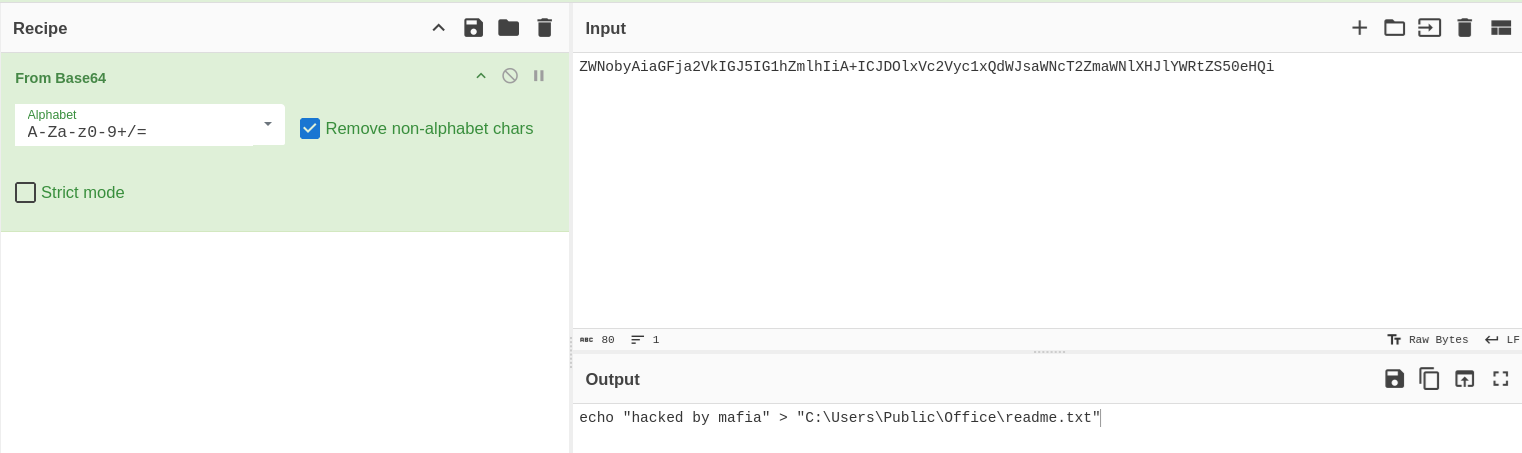
Task: Load a saved recipe folder icon
Action: pos(508,28)
